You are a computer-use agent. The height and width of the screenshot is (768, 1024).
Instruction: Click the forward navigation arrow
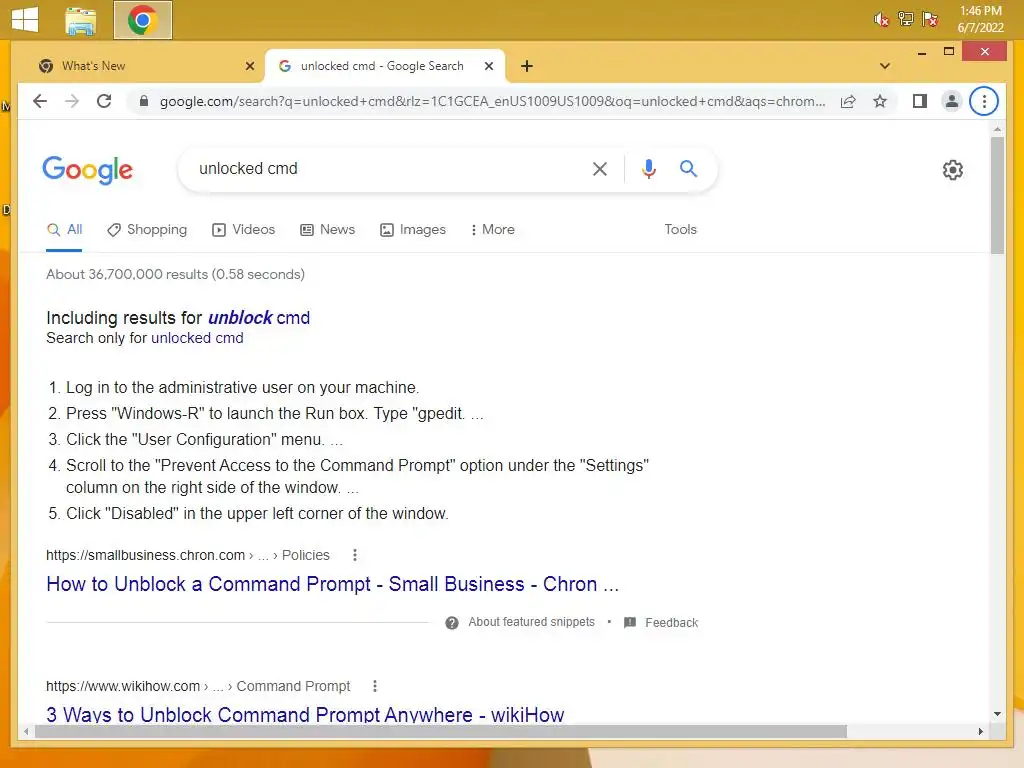point(72,101)
